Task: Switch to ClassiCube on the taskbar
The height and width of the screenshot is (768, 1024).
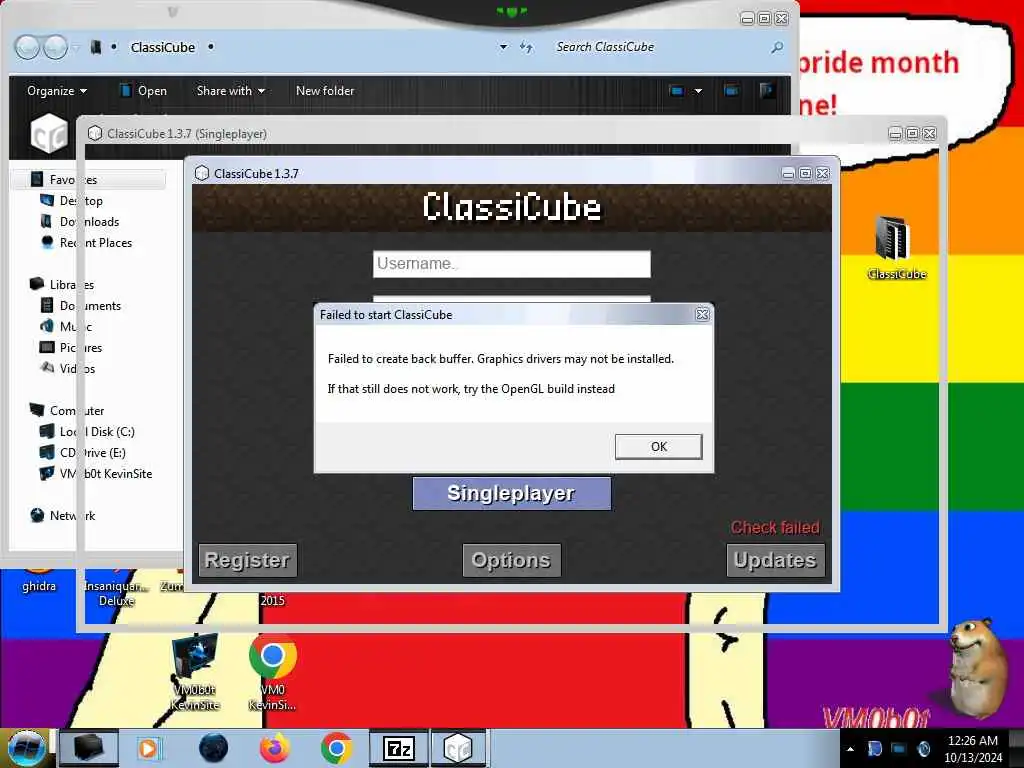Action: [458, 748]
